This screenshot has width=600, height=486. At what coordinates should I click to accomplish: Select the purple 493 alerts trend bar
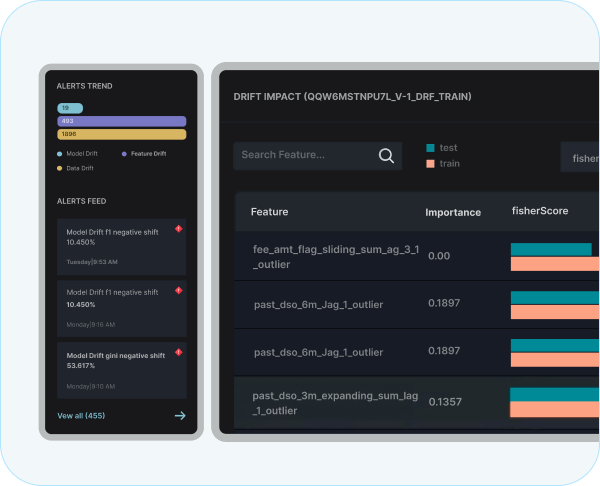121,121
